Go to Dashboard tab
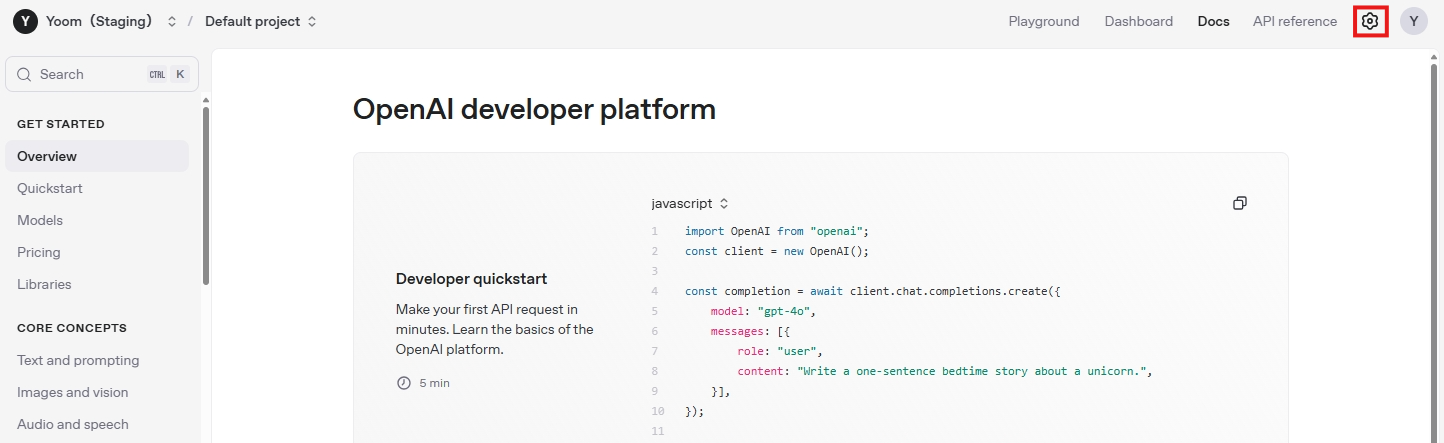1444x443 pixels. coord(1139,21)
